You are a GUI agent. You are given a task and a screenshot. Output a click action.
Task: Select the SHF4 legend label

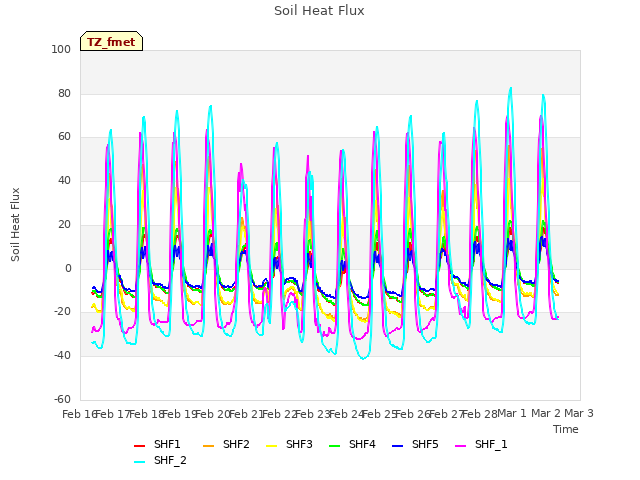(x=362, y=444)
